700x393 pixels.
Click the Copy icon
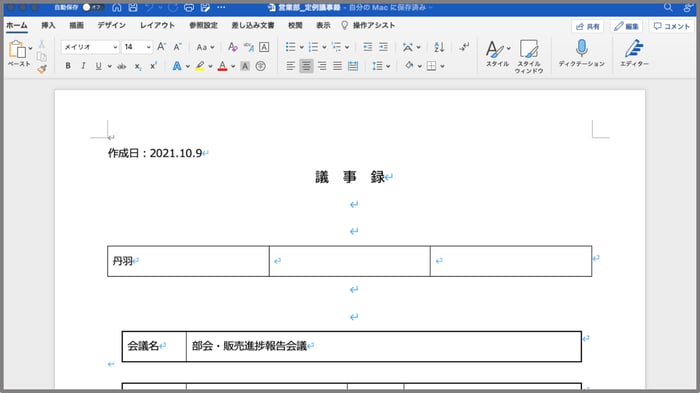point(42,56)
